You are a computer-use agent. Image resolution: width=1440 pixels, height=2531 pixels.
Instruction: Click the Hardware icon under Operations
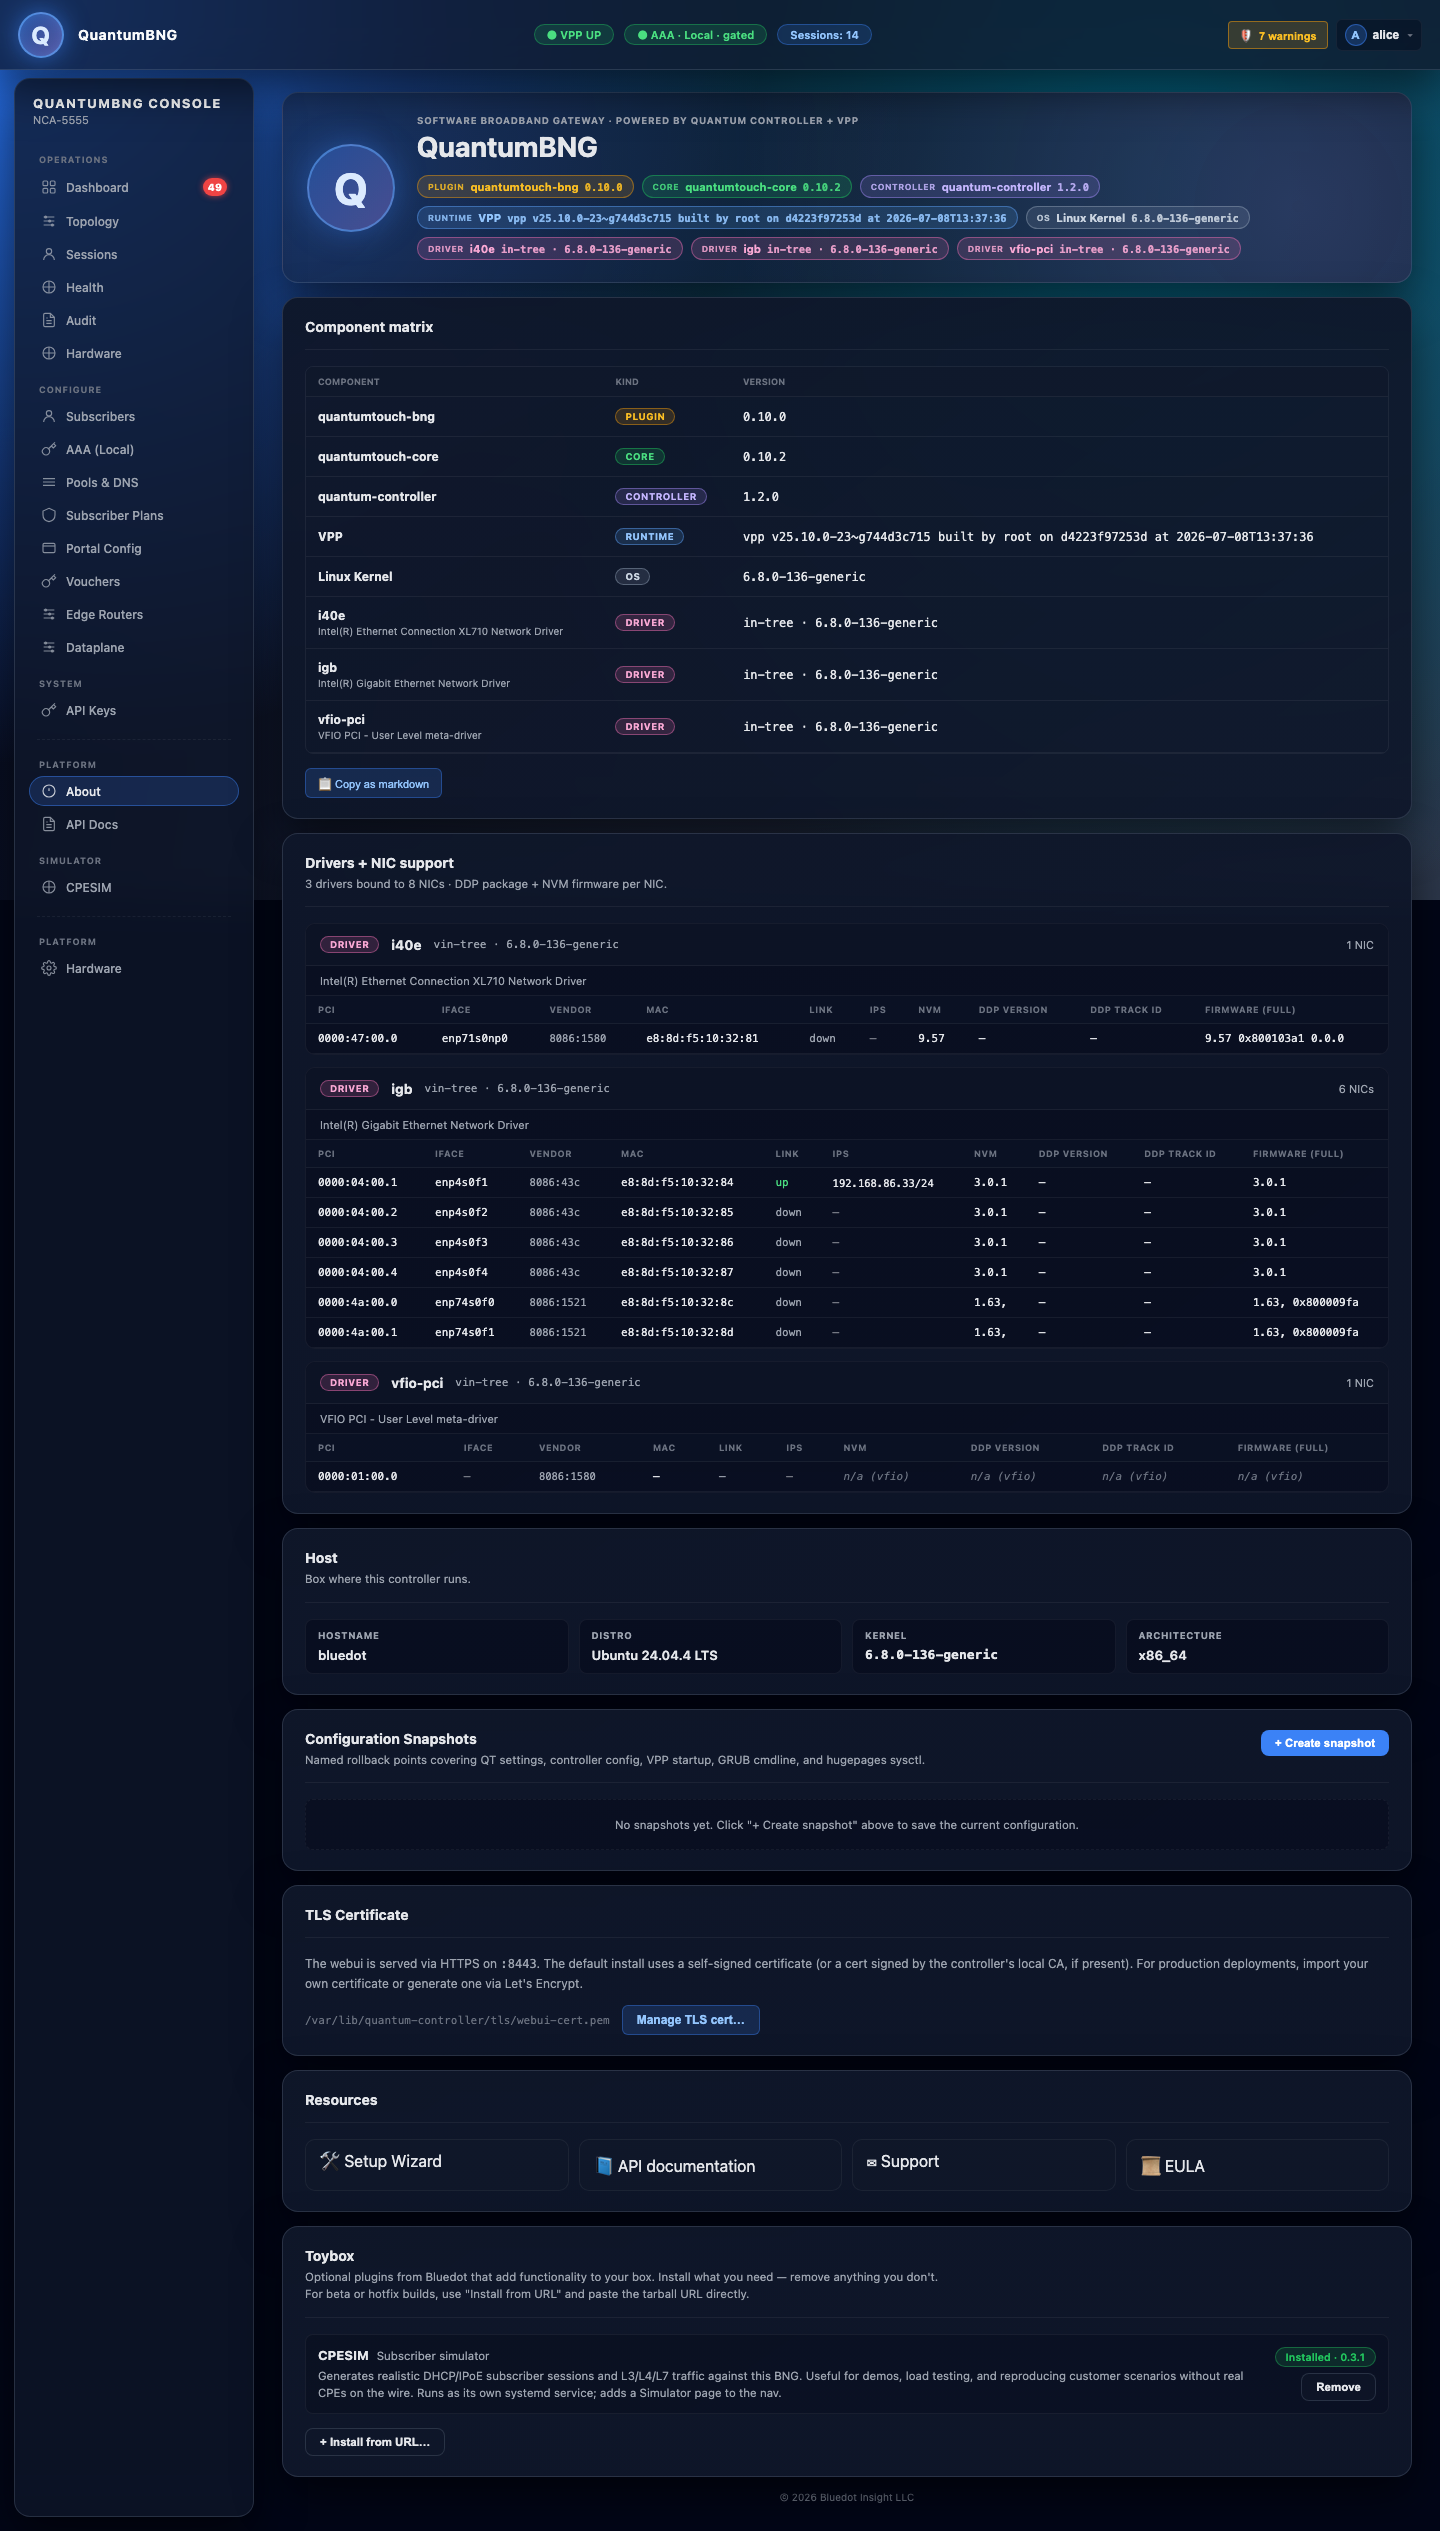coord(49,353)
